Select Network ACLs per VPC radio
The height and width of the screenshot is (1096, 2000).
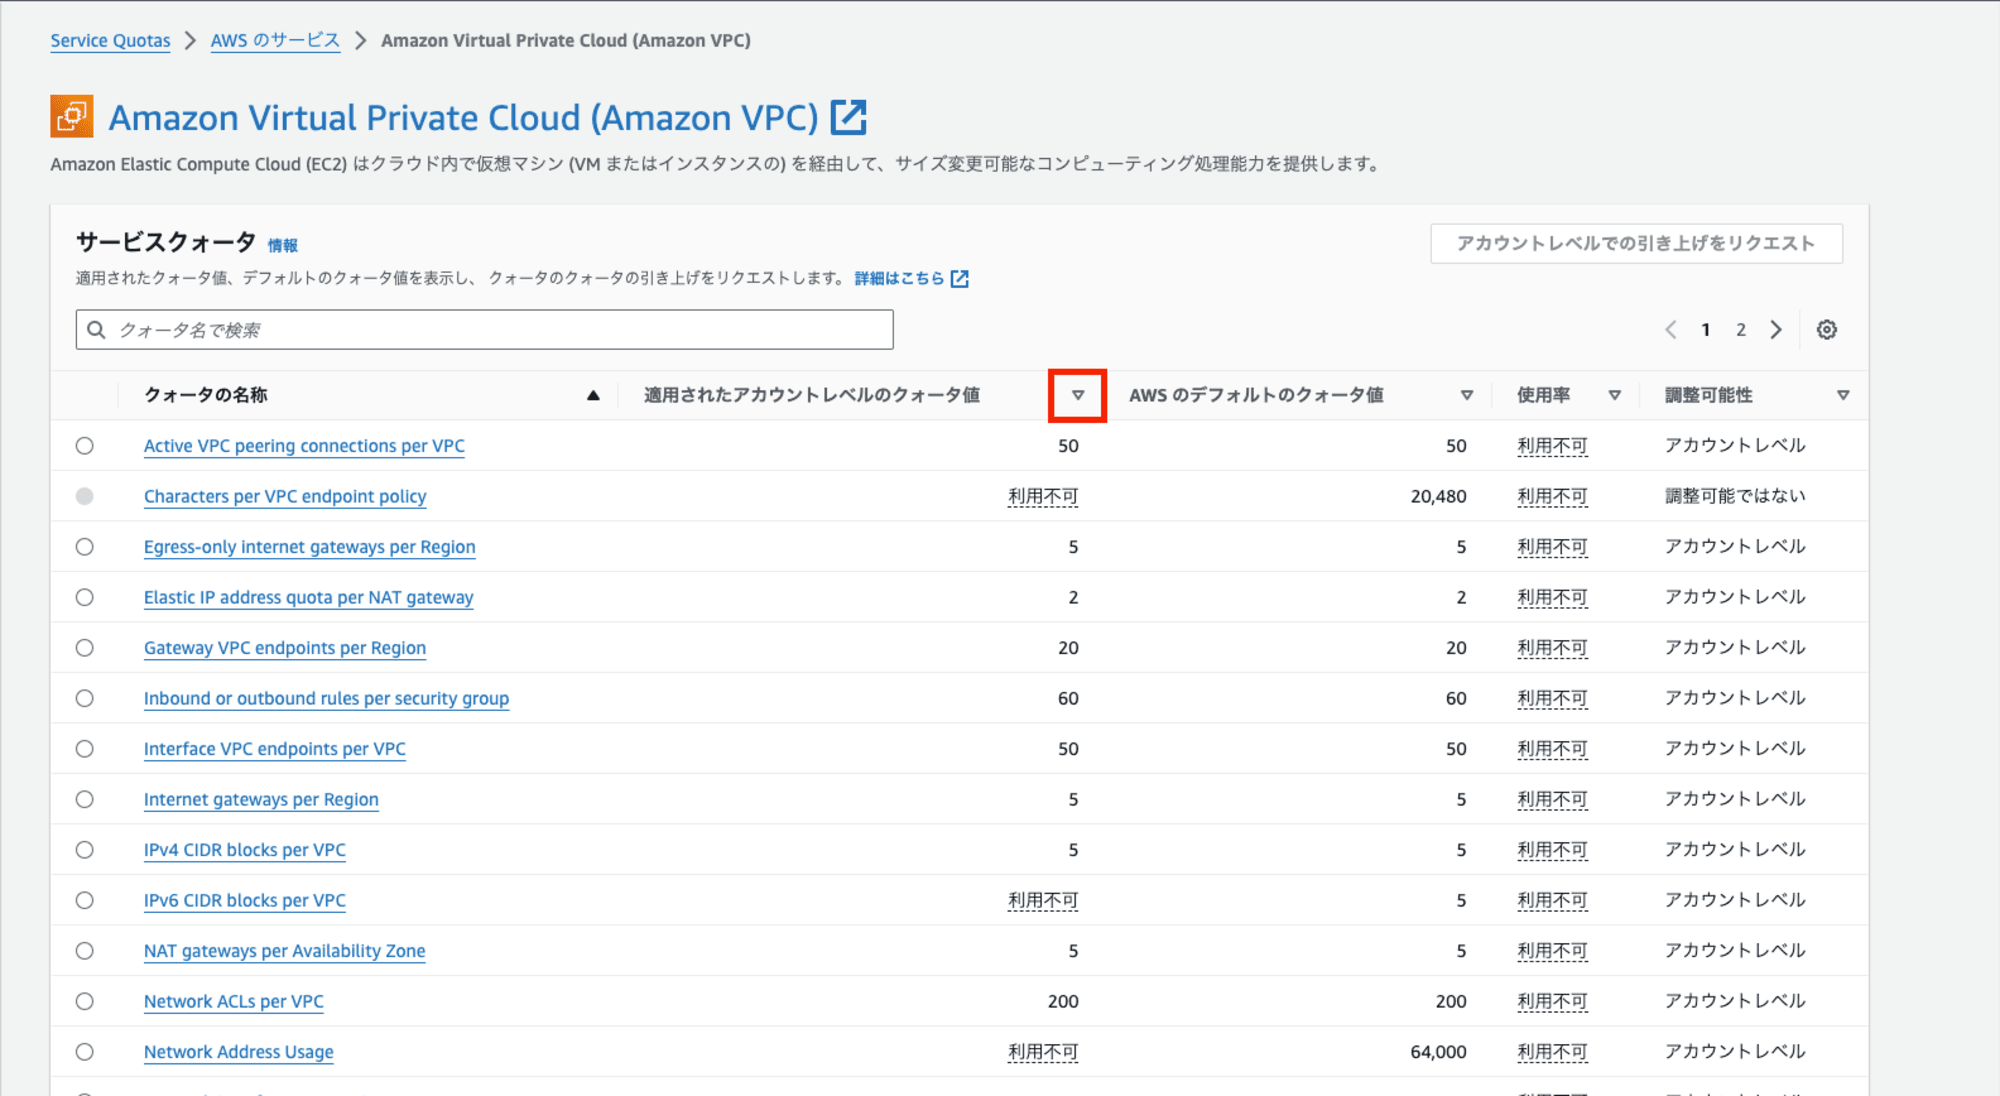85,1001
